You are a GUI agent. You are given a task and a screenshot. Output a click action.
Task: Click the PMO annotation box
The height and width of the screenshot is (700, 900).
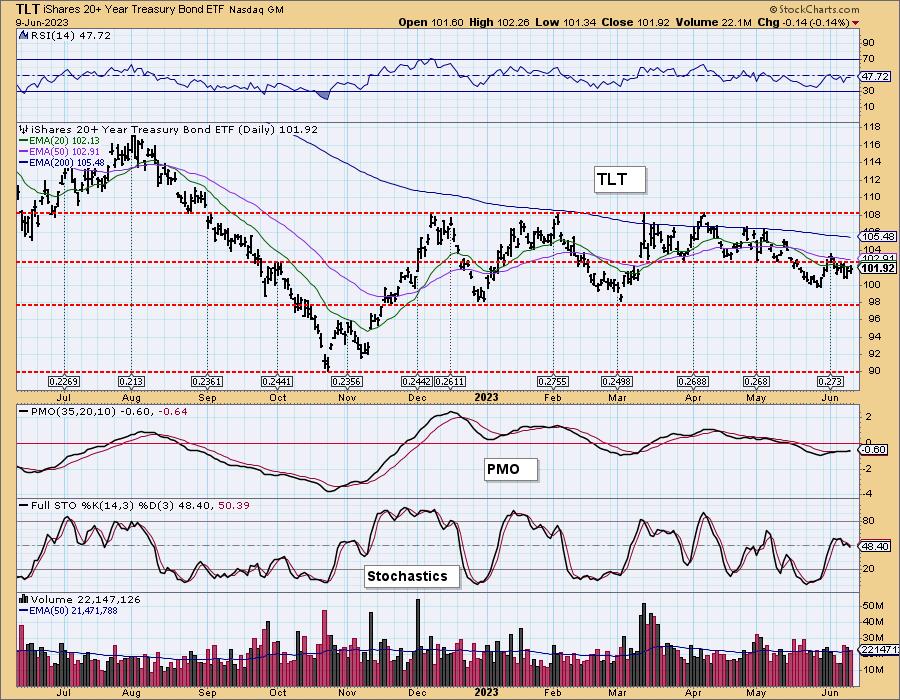tap(511, 469)
